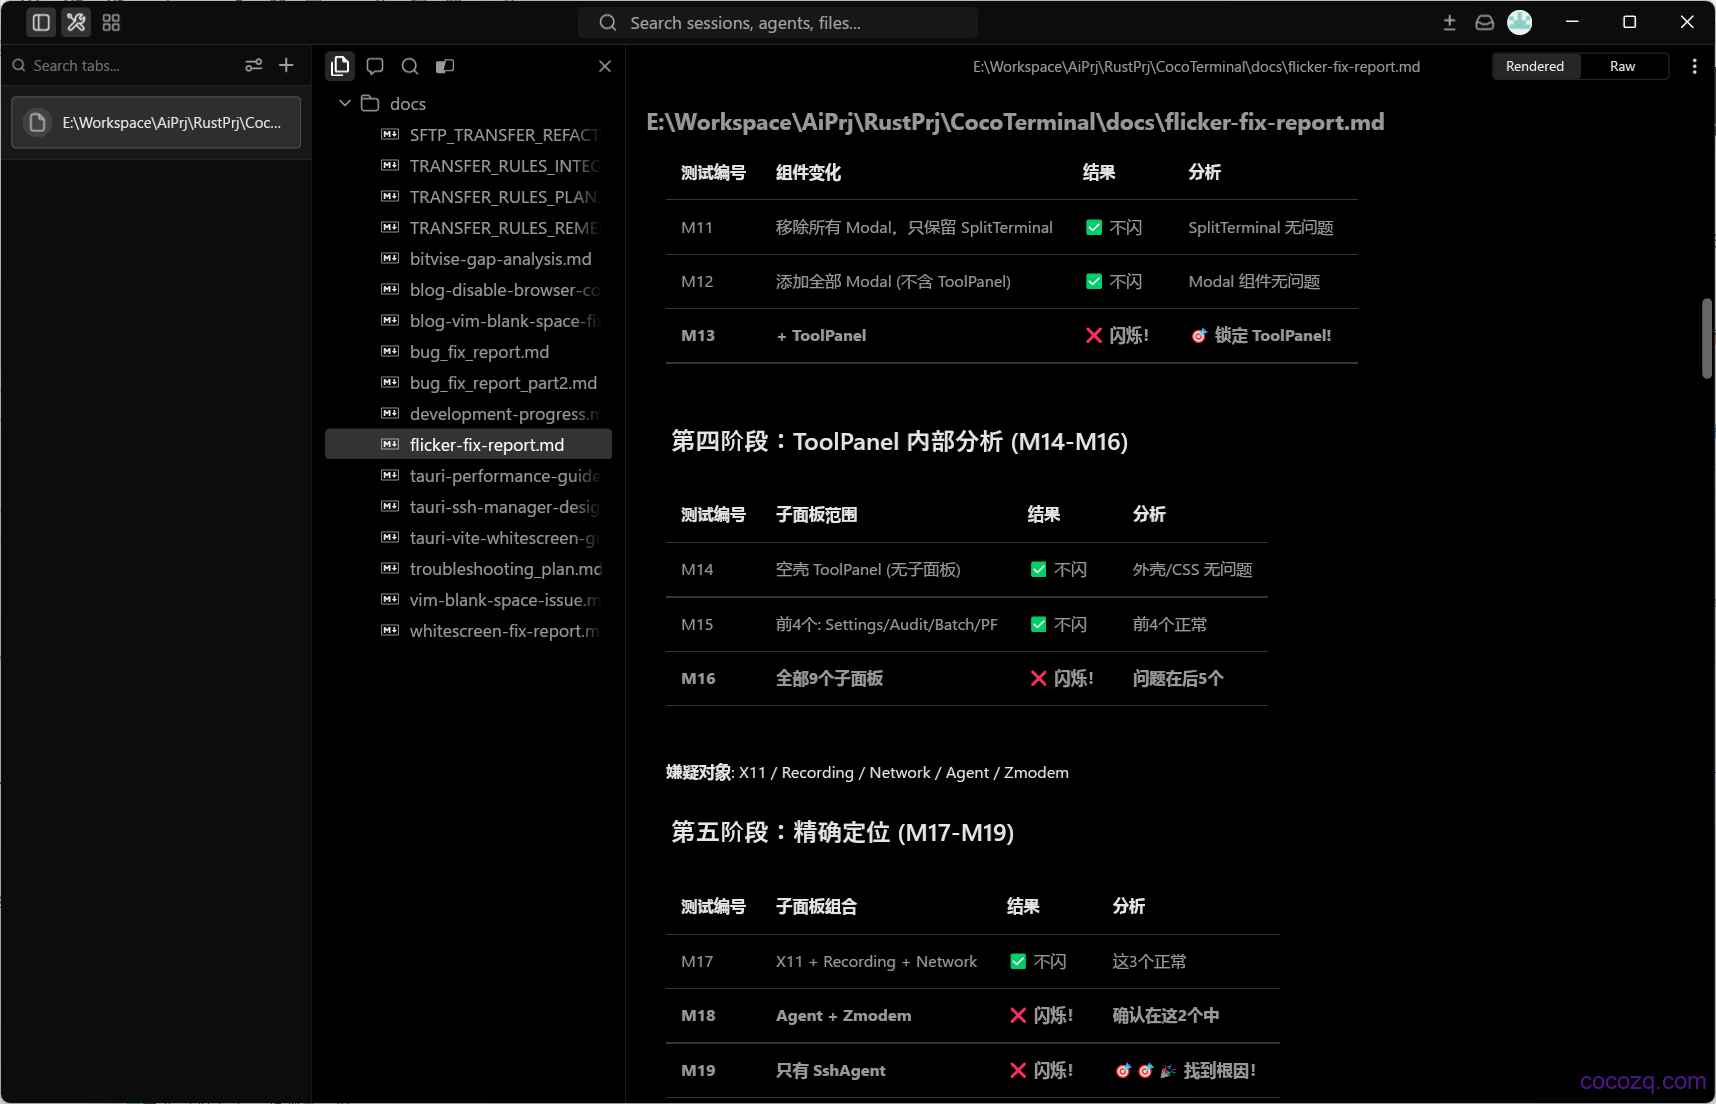Focus the Search sessions, agents, files box
1716x1104 pixels.
point(778,22)
